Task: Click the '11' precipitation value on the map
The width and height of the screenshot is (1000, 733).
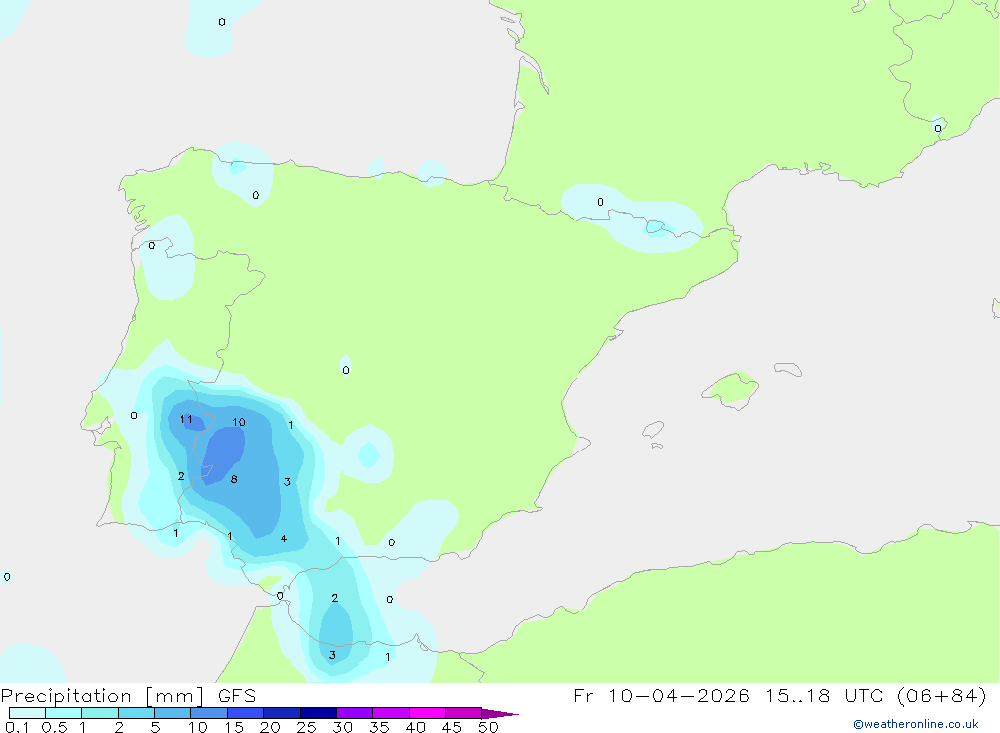Action: pyautogui.click(x=186, y=419)
